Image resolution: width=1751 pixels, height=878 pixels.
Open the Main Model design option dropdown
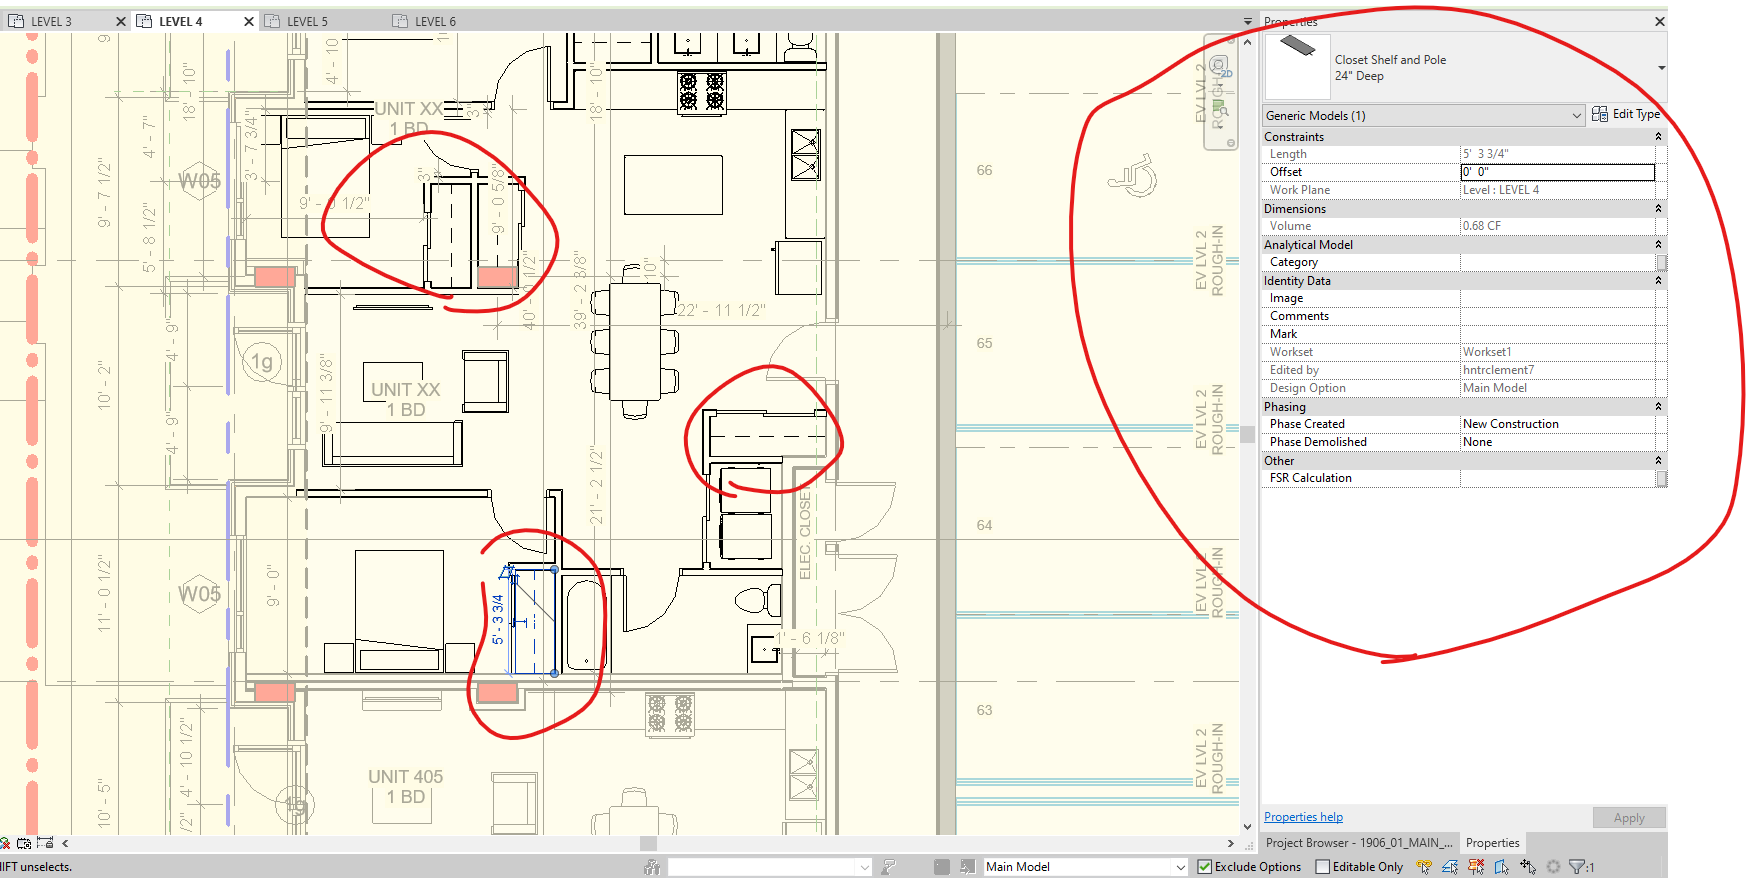(1085, 867)
